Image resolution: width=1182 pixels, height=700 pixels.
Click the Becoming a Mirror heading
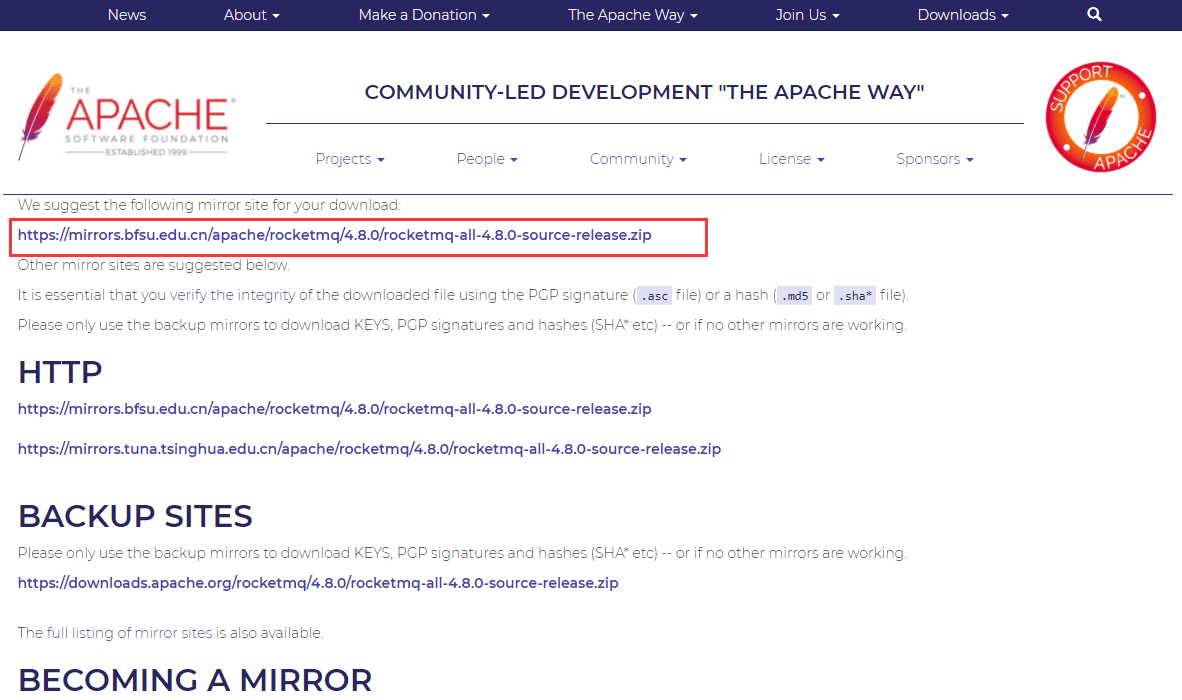195,680
